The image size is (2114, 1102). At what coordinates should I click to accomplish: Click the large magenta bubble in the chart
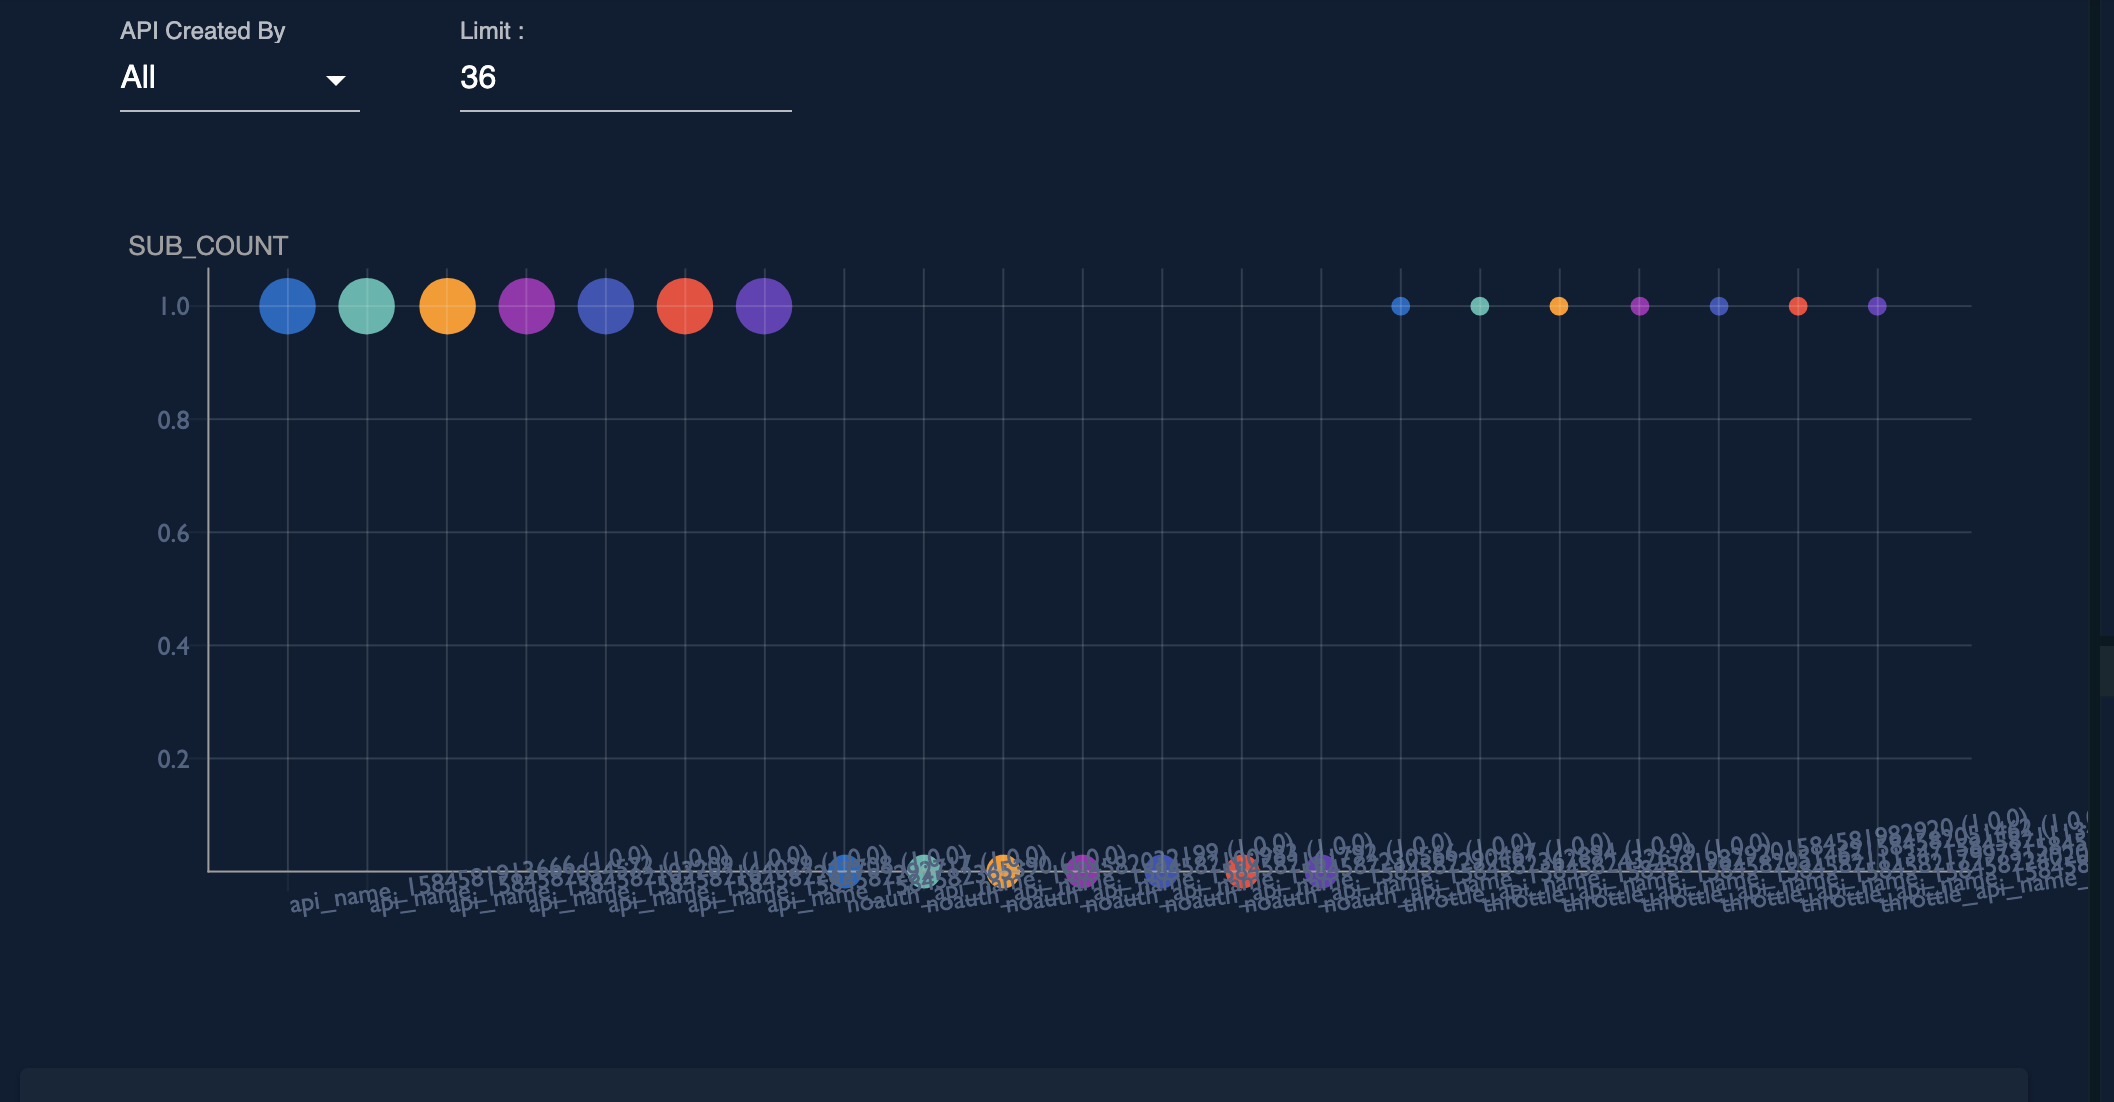[x=527, y=306]
